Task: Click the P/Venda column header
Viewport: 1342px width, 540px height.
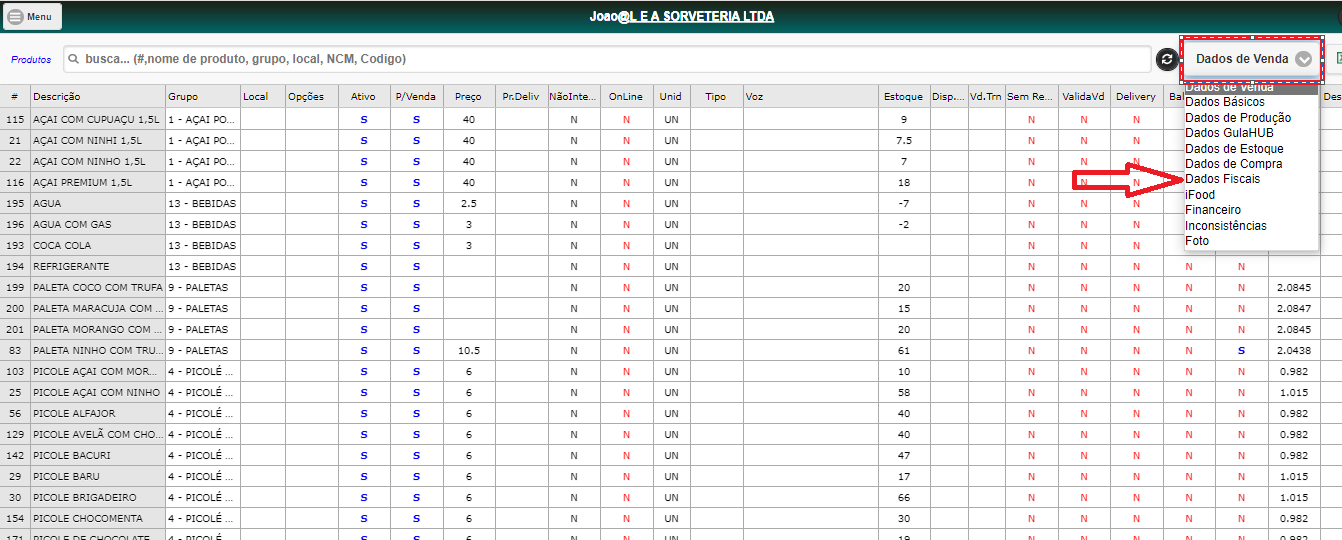Action: click(x=416, y=97)
